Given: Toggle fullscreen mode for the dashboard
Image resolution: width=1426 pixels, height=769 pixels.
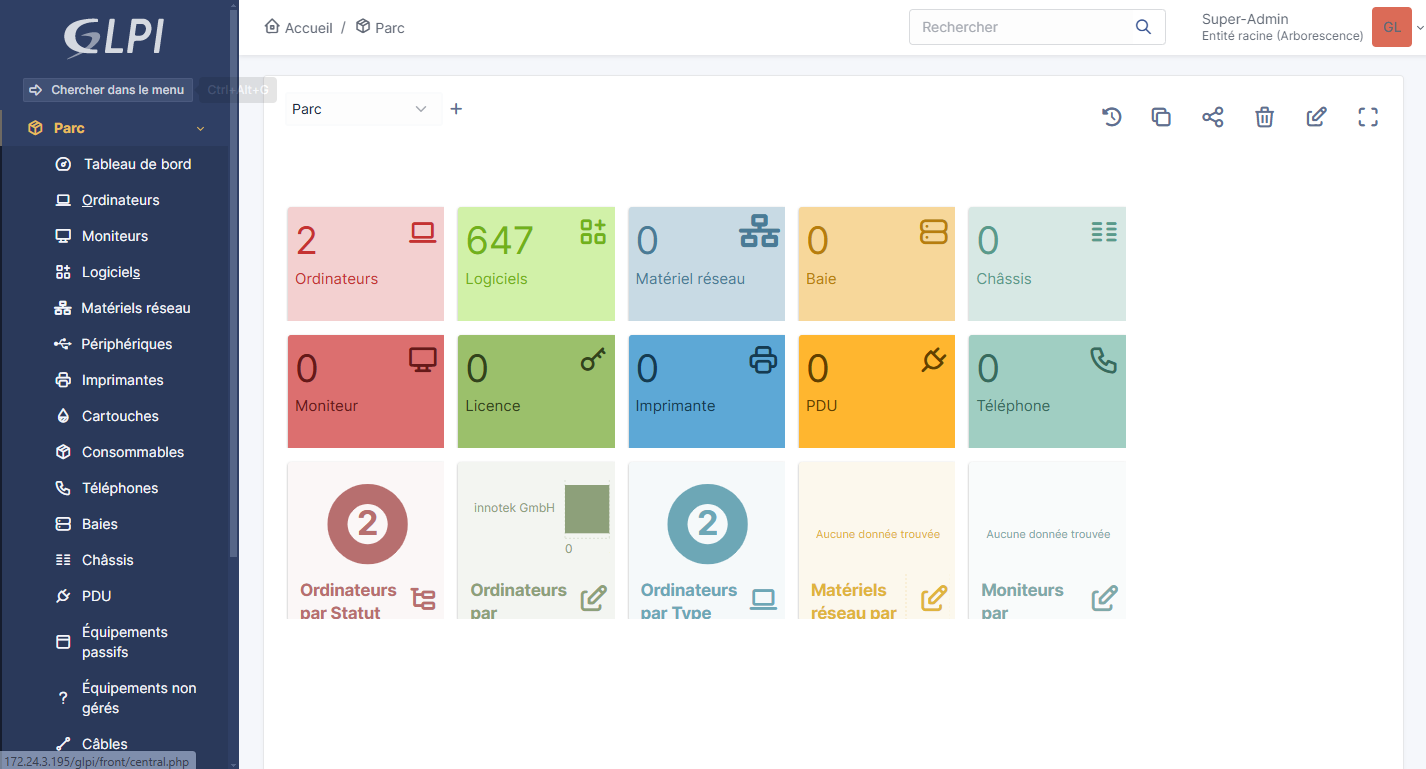Looking at the screenshot, I should point(1368,117).
